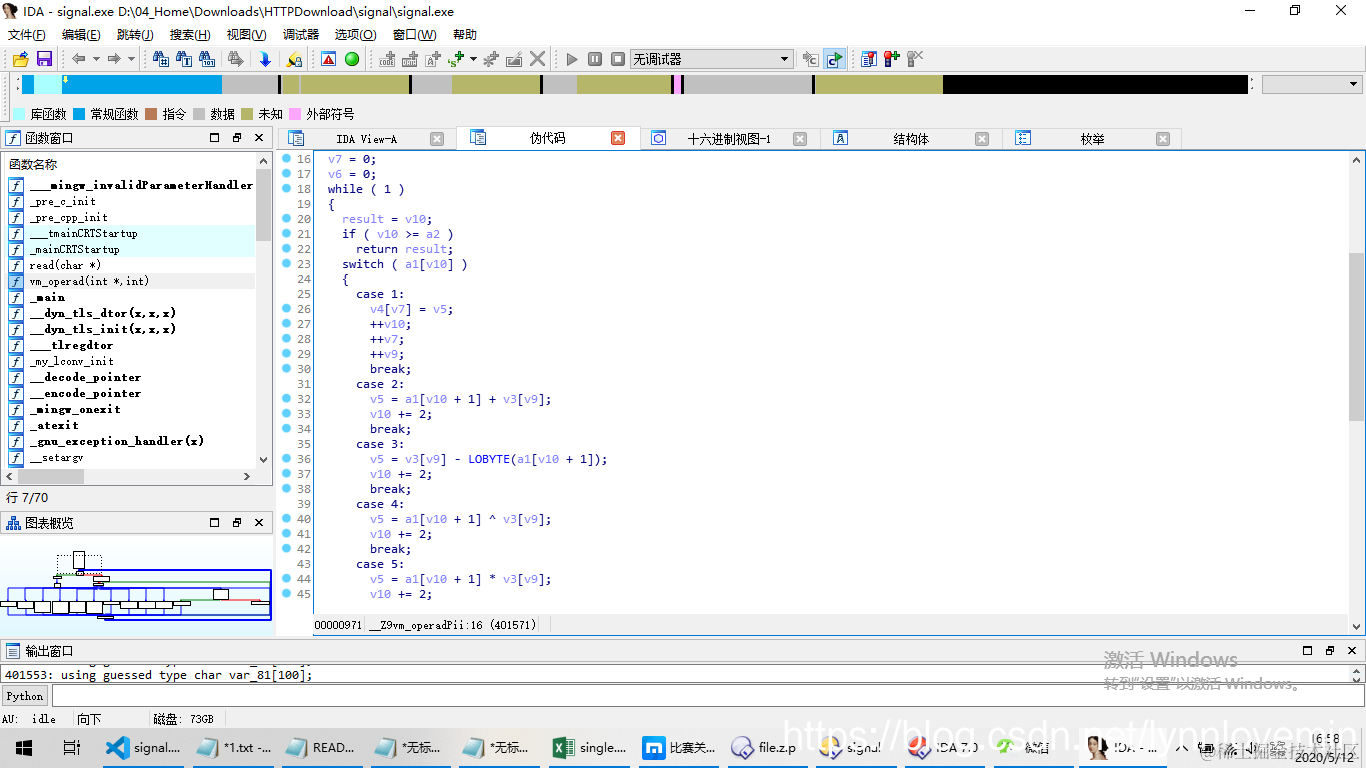Viewport: 1366px width, 768px height.
Task: Click the convert to code icon
Action: point(387,59)
